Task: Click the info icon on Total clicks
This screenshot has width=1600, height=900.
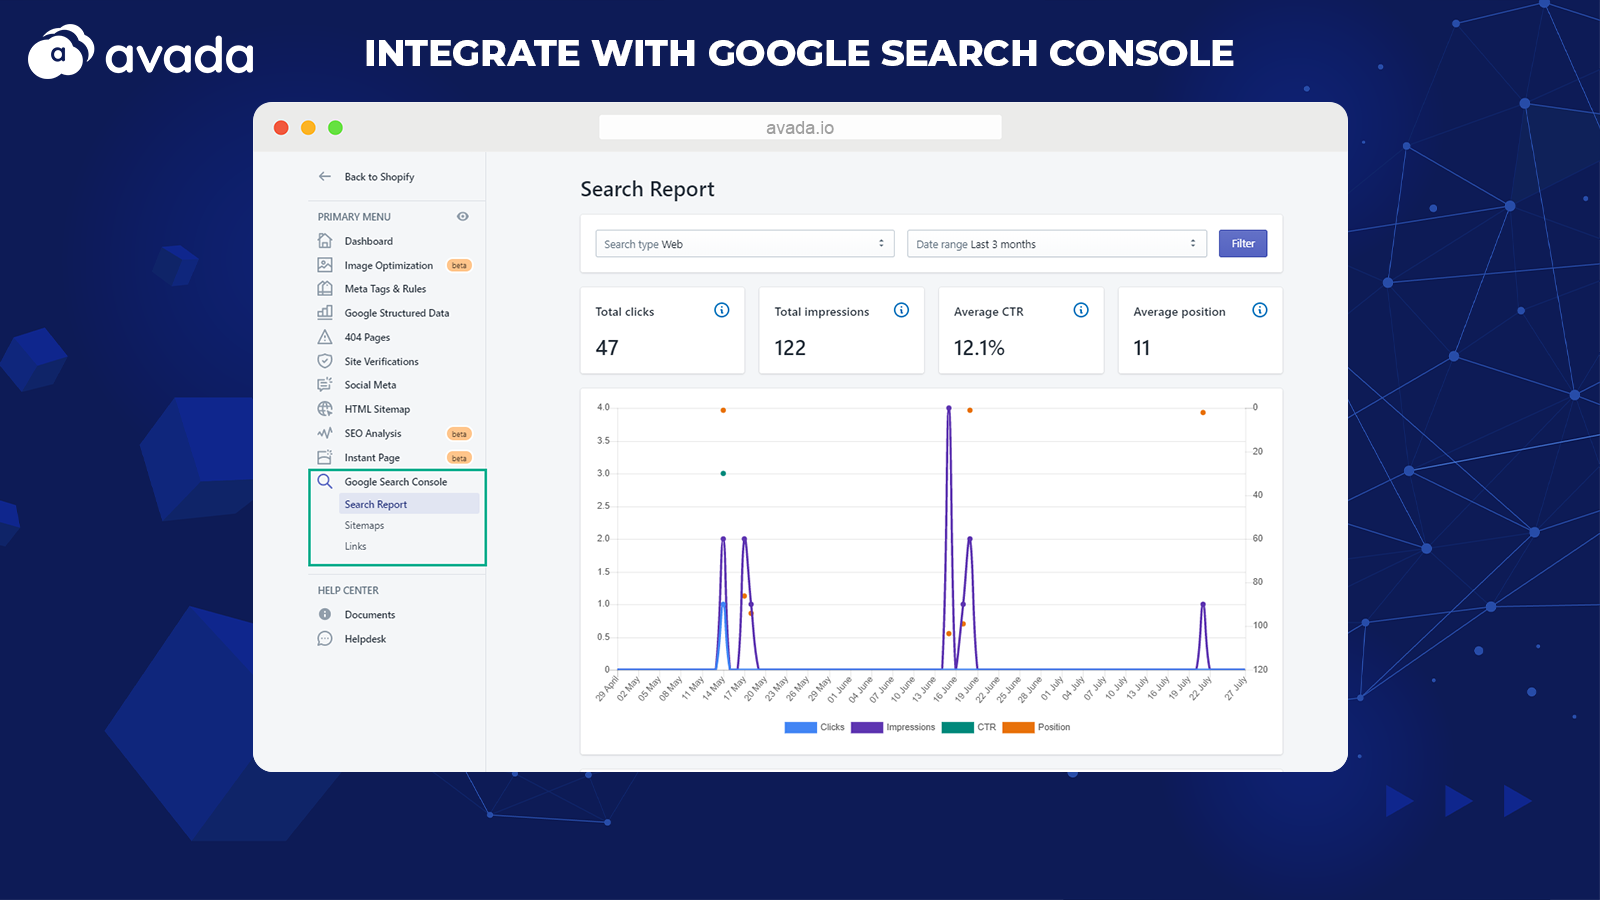Action: [722, 310]
